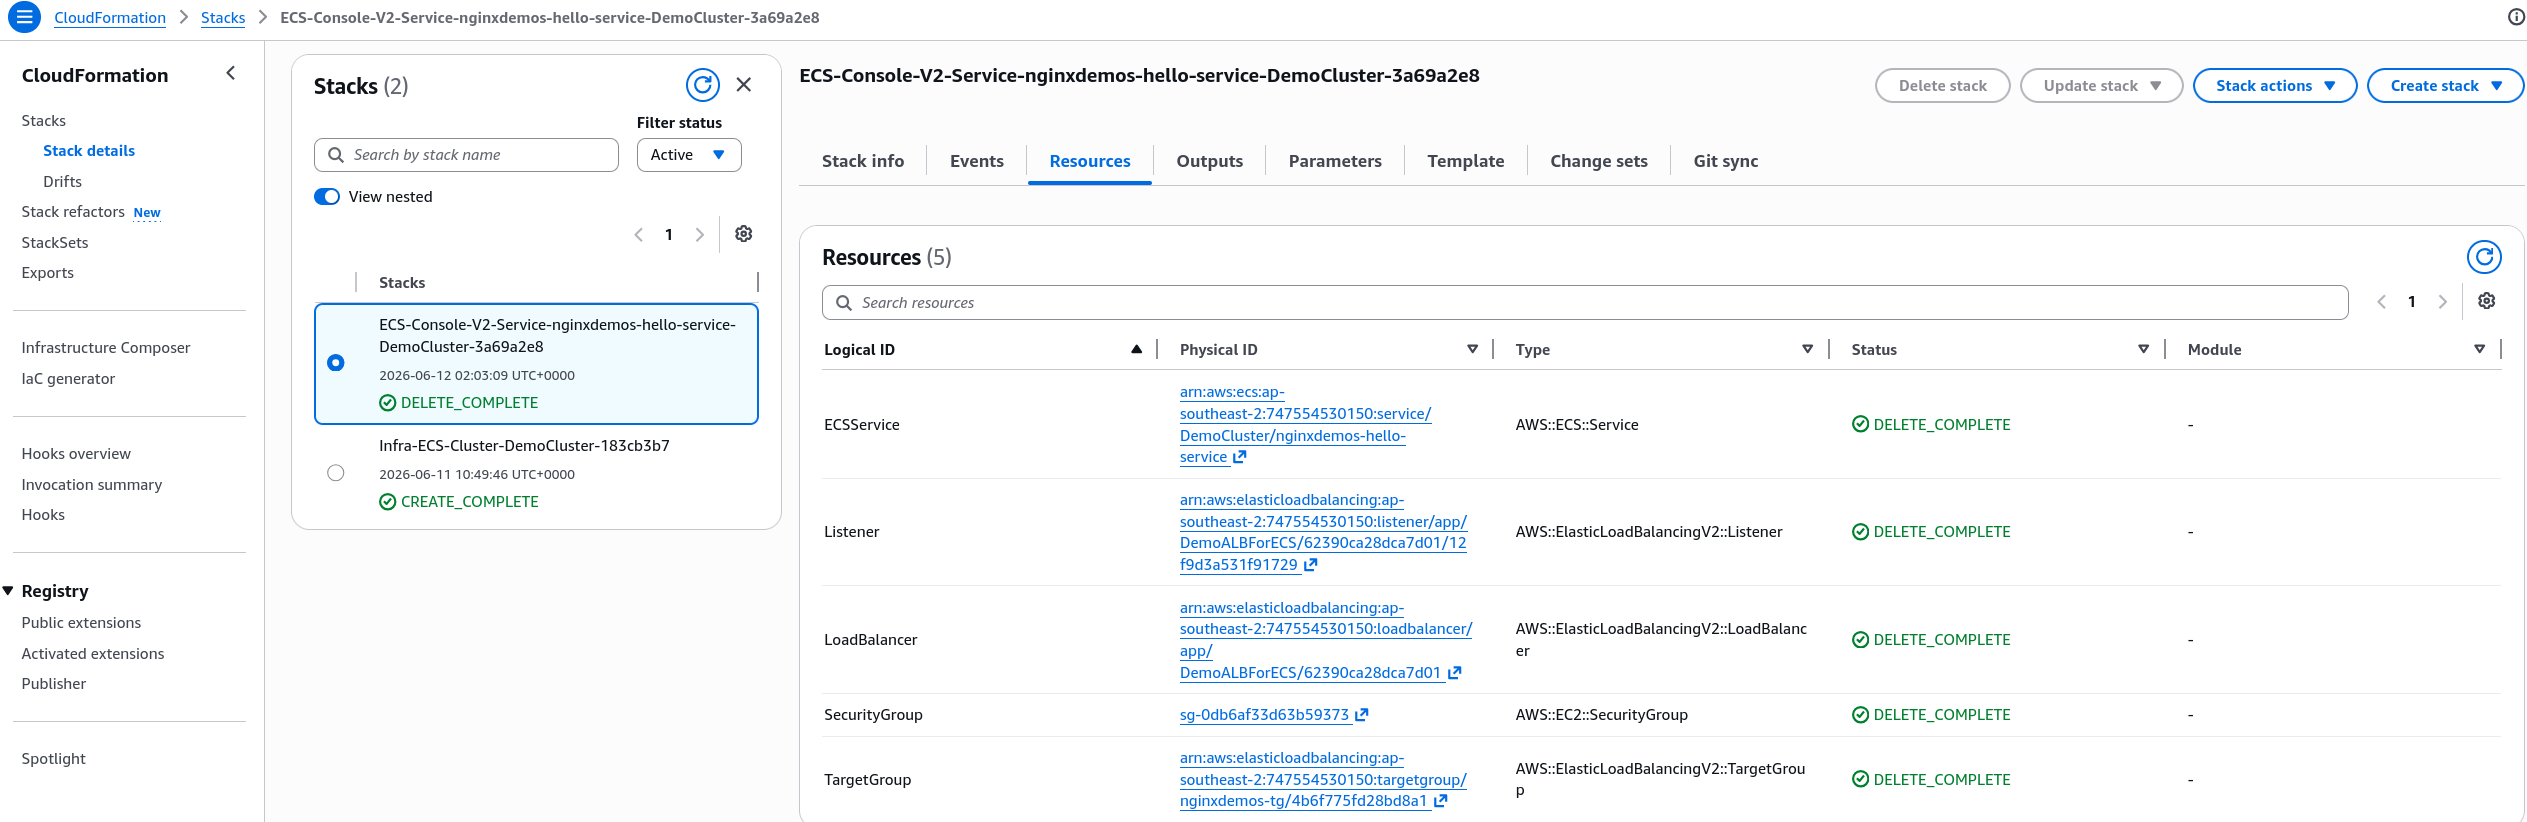Toggle the View nested switch
Viewport: 2527px width, 822px height.
pos(327,197)
